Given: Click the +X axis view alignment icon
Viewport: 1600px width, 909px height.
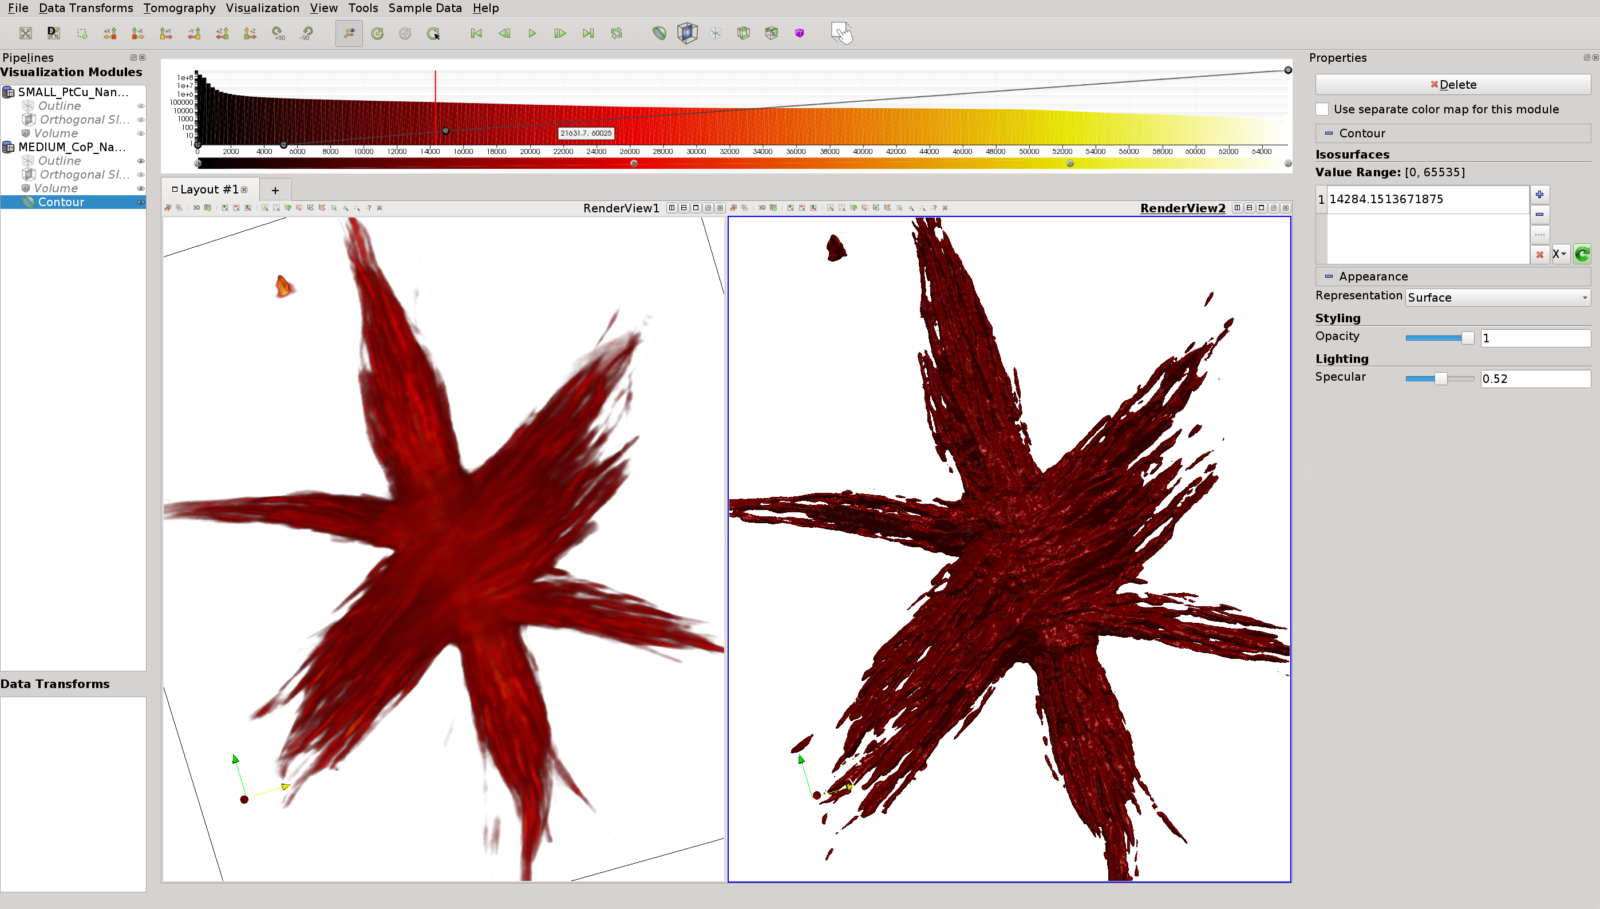Looking at the screenshot, I should 110,33.
